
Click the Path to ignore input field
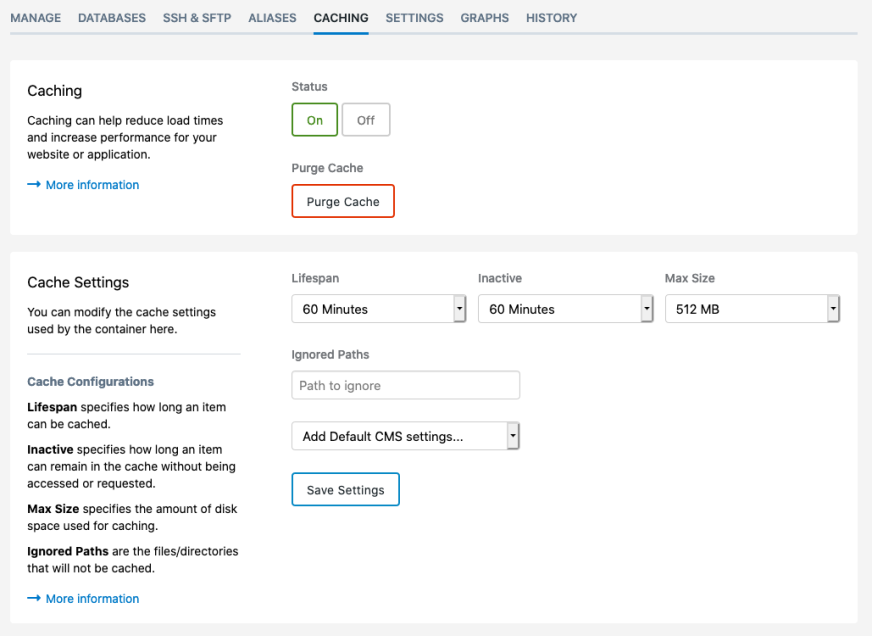(405, 385)
